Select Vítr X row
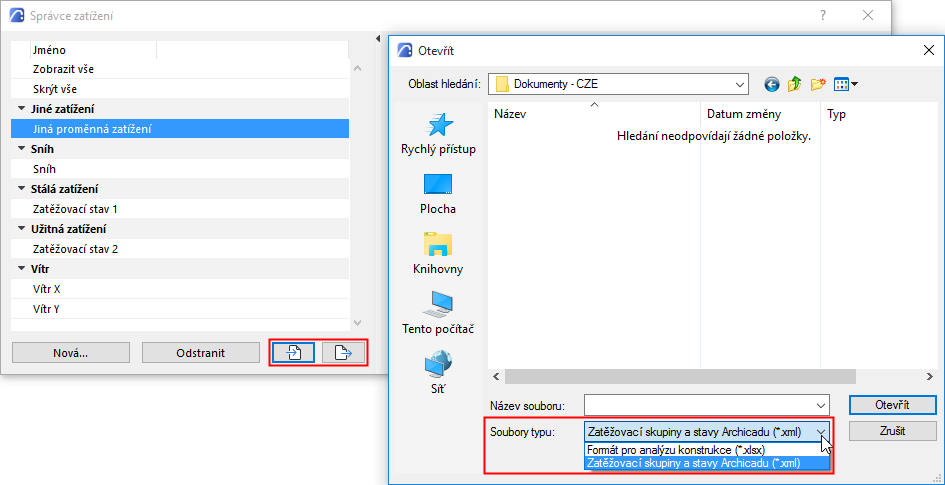The height and width of the screenshot is (485, 945). coord(180,289)
